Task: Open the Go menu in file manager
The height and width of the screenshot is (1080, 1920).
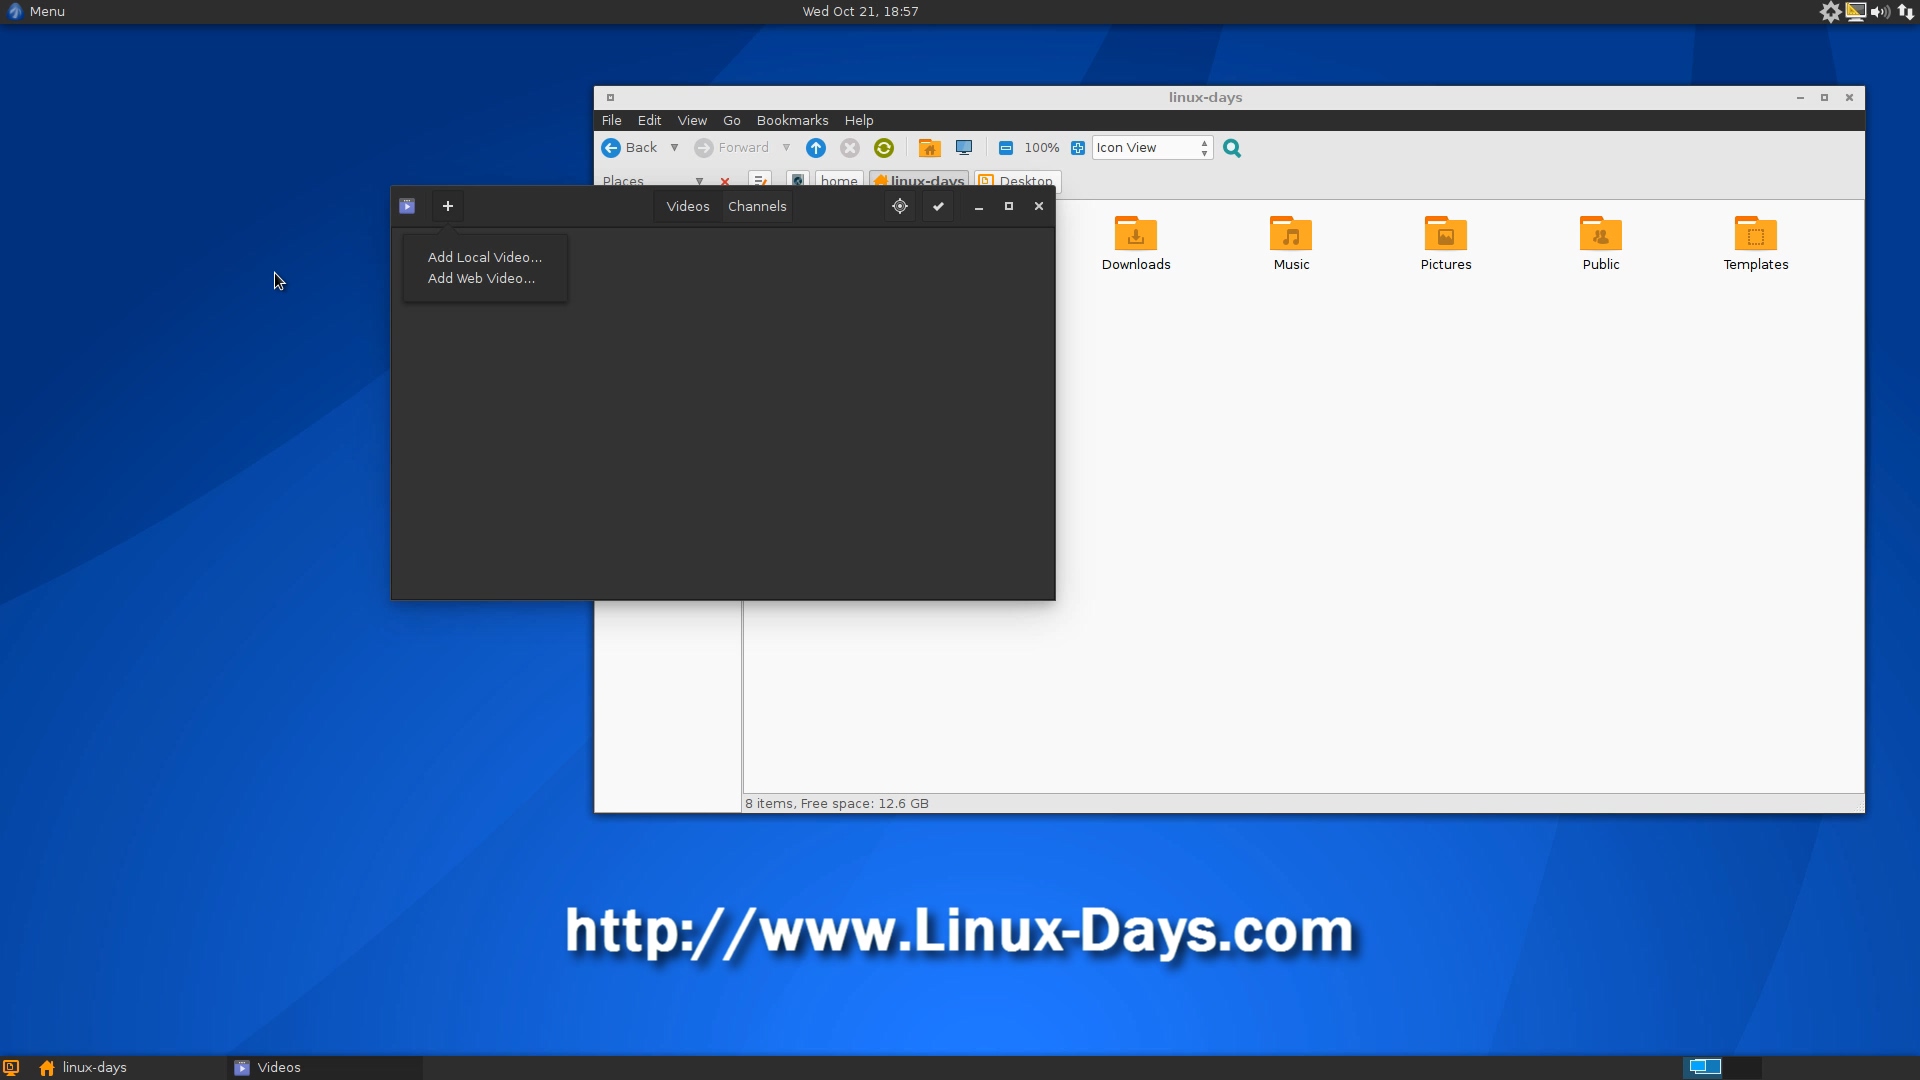Action: [x=732, y=120]
